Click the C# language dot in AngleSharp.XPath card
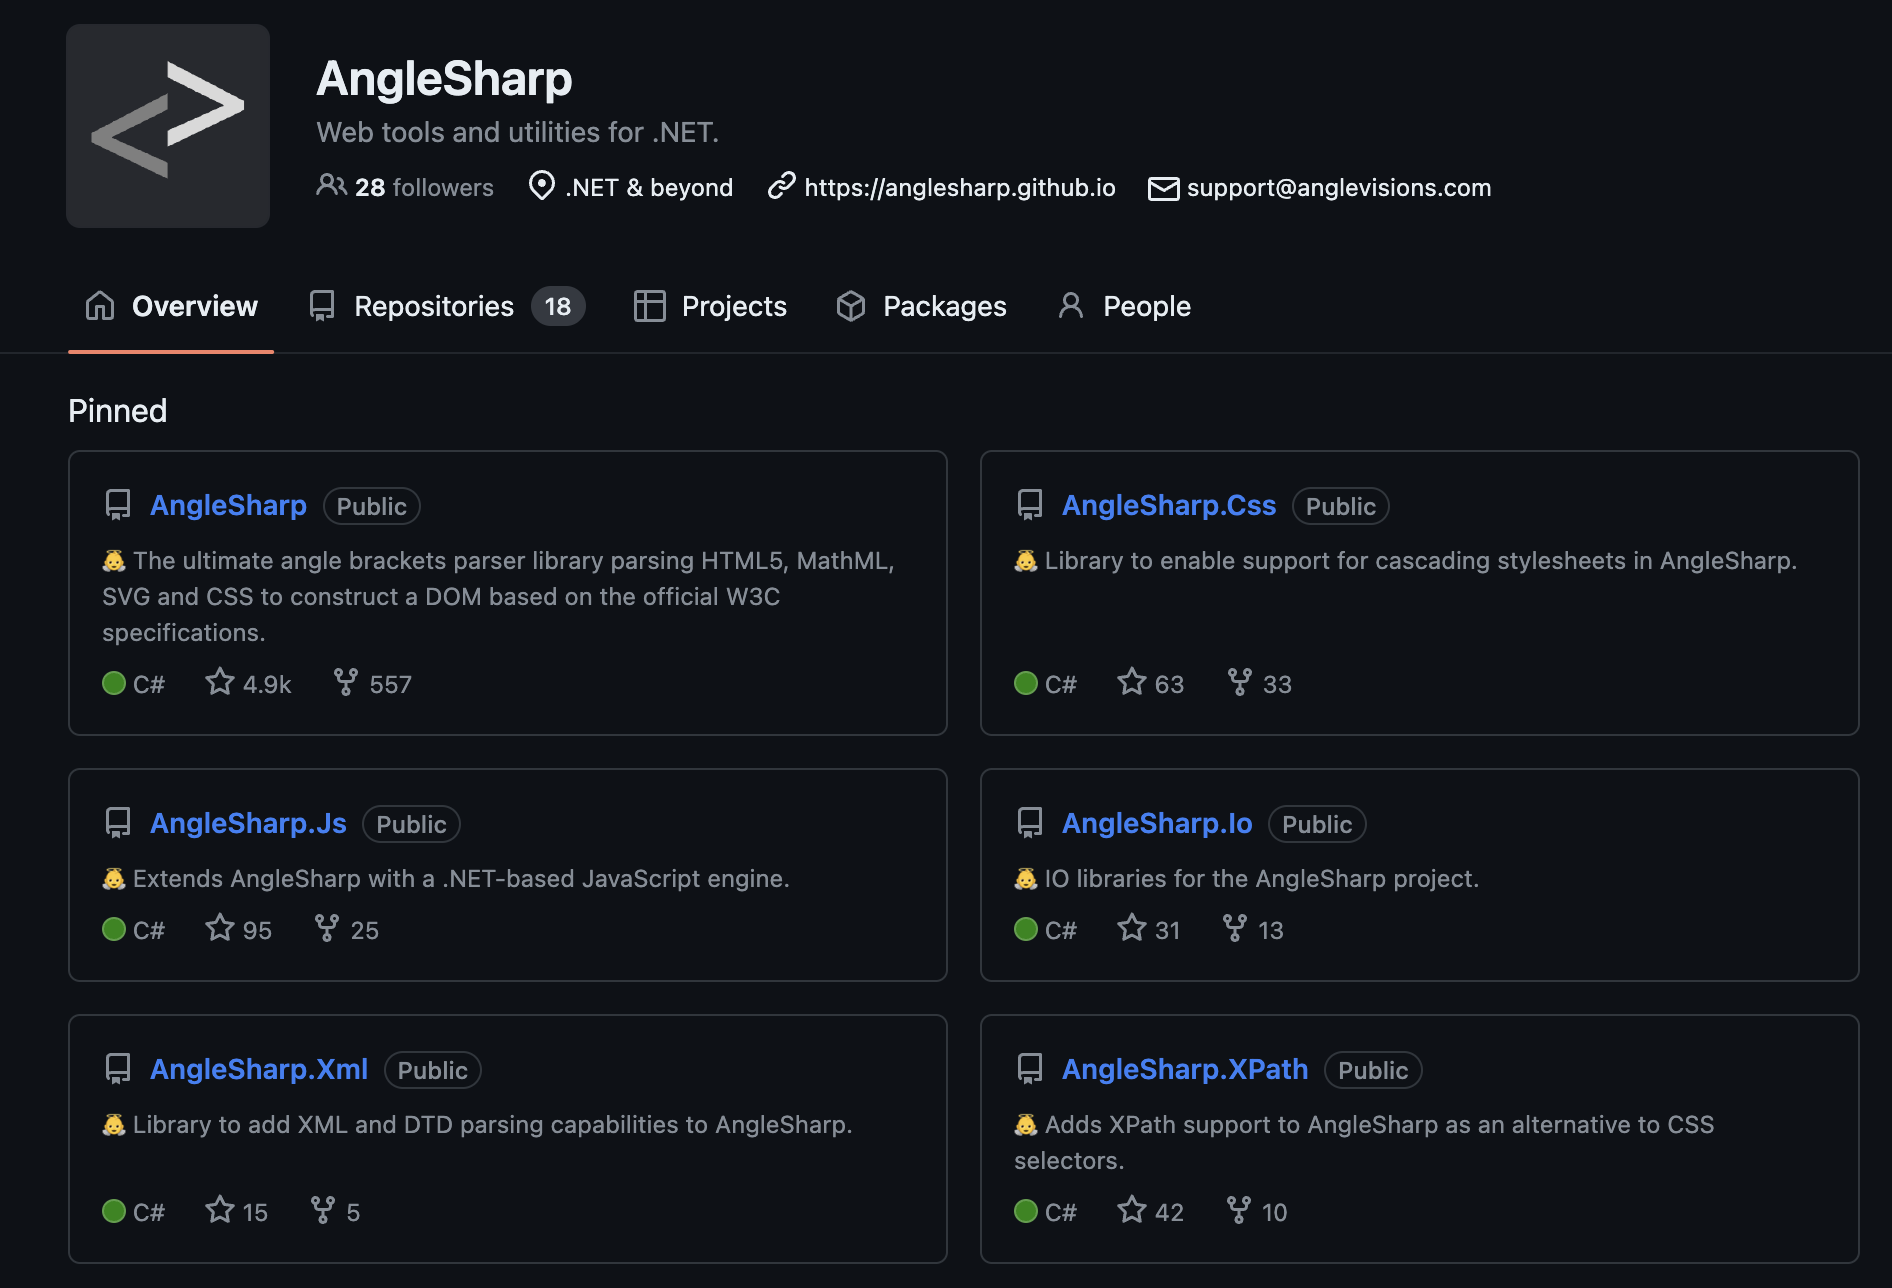This screenshot has width=1892, height=1288. pyautogui.click(x=1026, y=1211)
